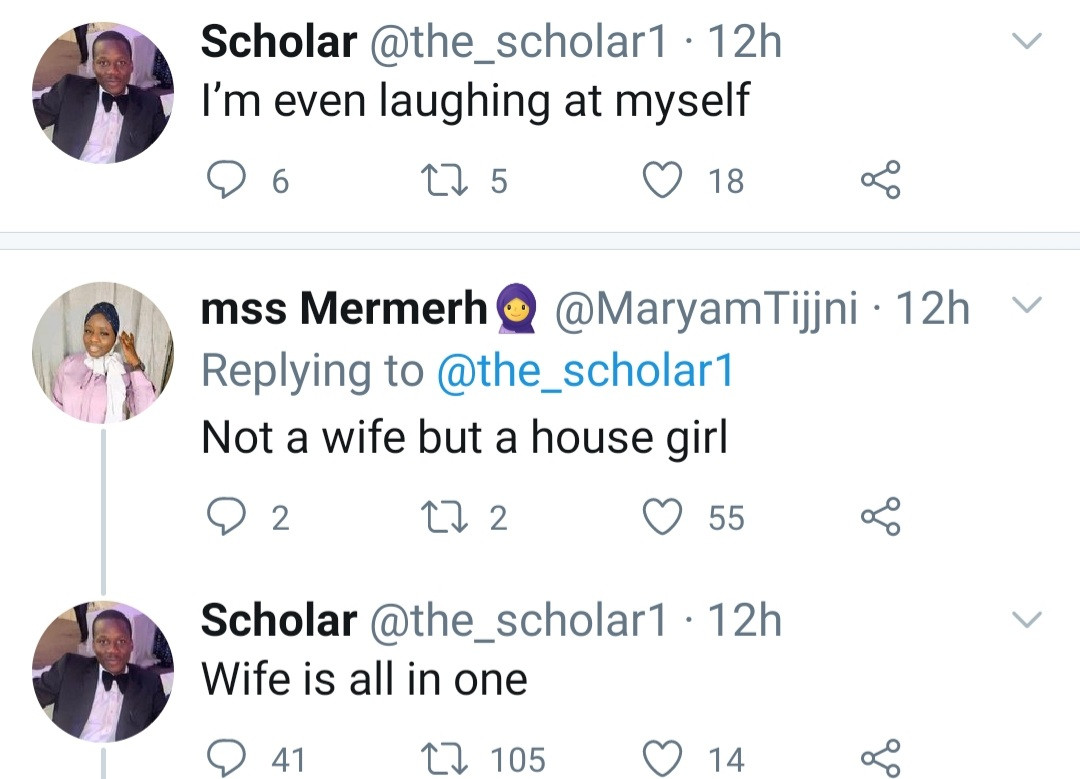The width and height of the screenshot is (1080, 779).
Task: Open the @MaryamTijjni profile handle
Action: pos(705,311)
